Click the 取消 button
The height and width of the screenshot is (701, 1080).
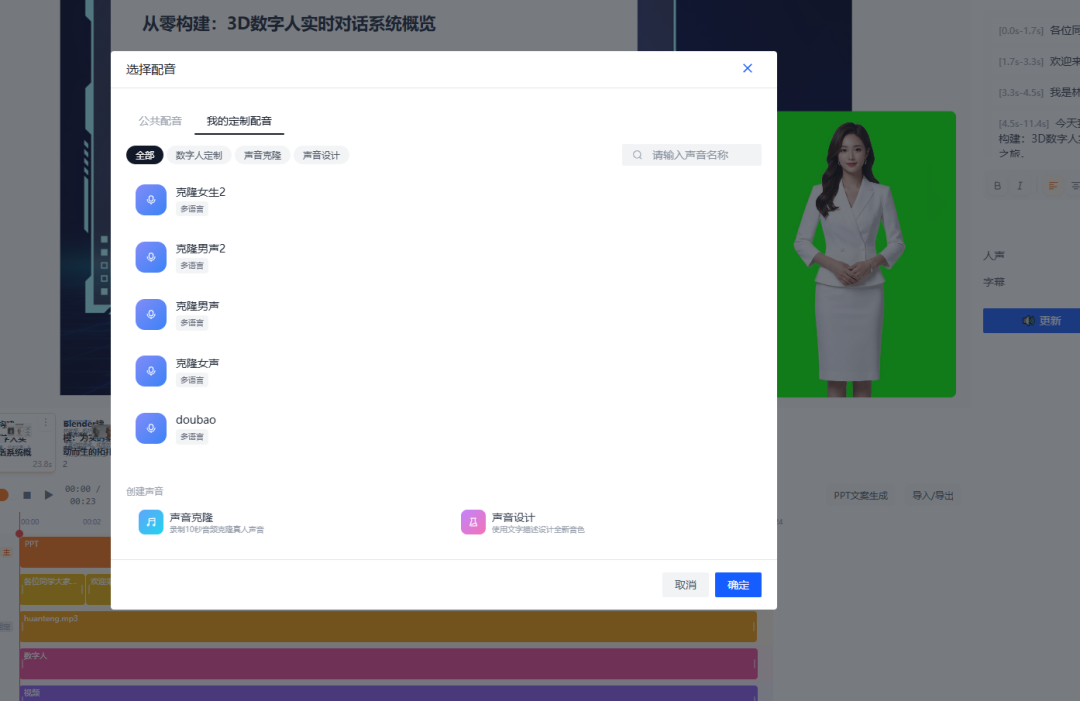tap(685, 585)
